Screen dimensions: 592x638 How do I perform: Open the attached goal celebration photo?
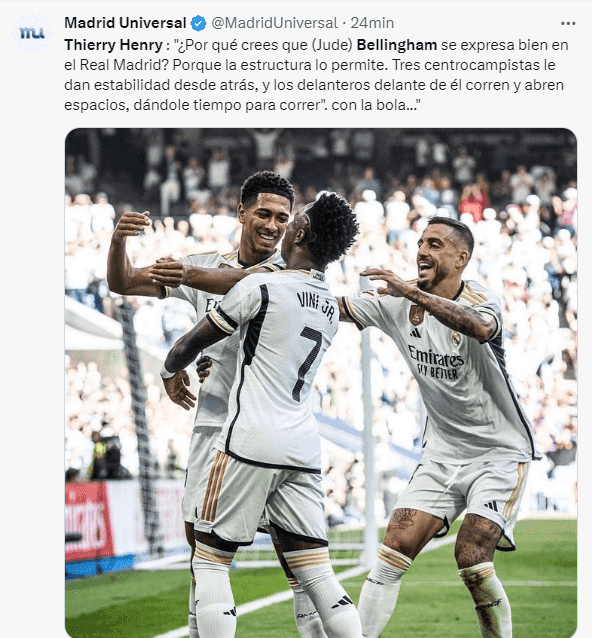[321, 383]
